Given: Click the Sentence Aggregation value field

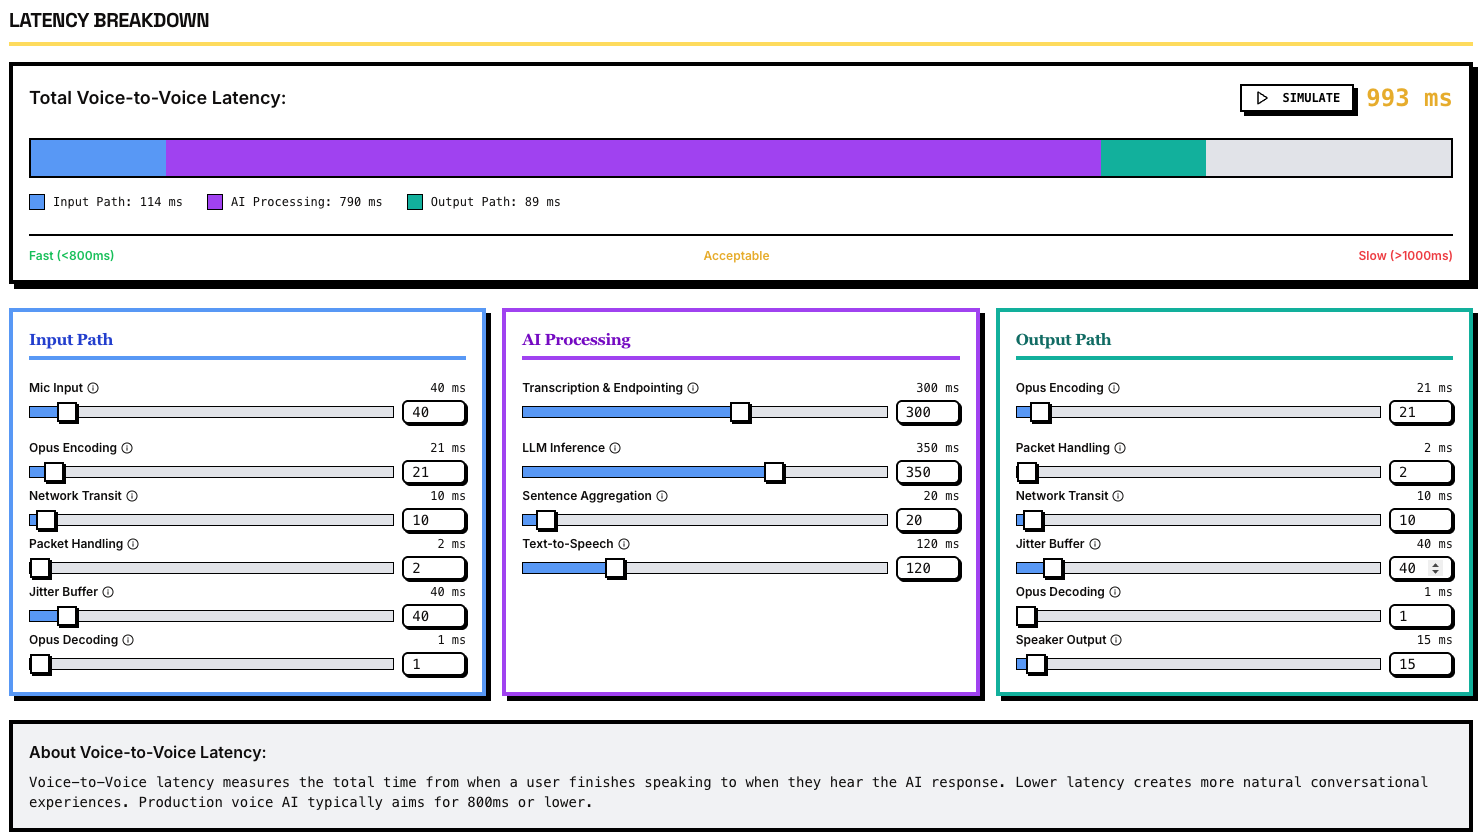Looking at the screenshot, I should (928, 520).
